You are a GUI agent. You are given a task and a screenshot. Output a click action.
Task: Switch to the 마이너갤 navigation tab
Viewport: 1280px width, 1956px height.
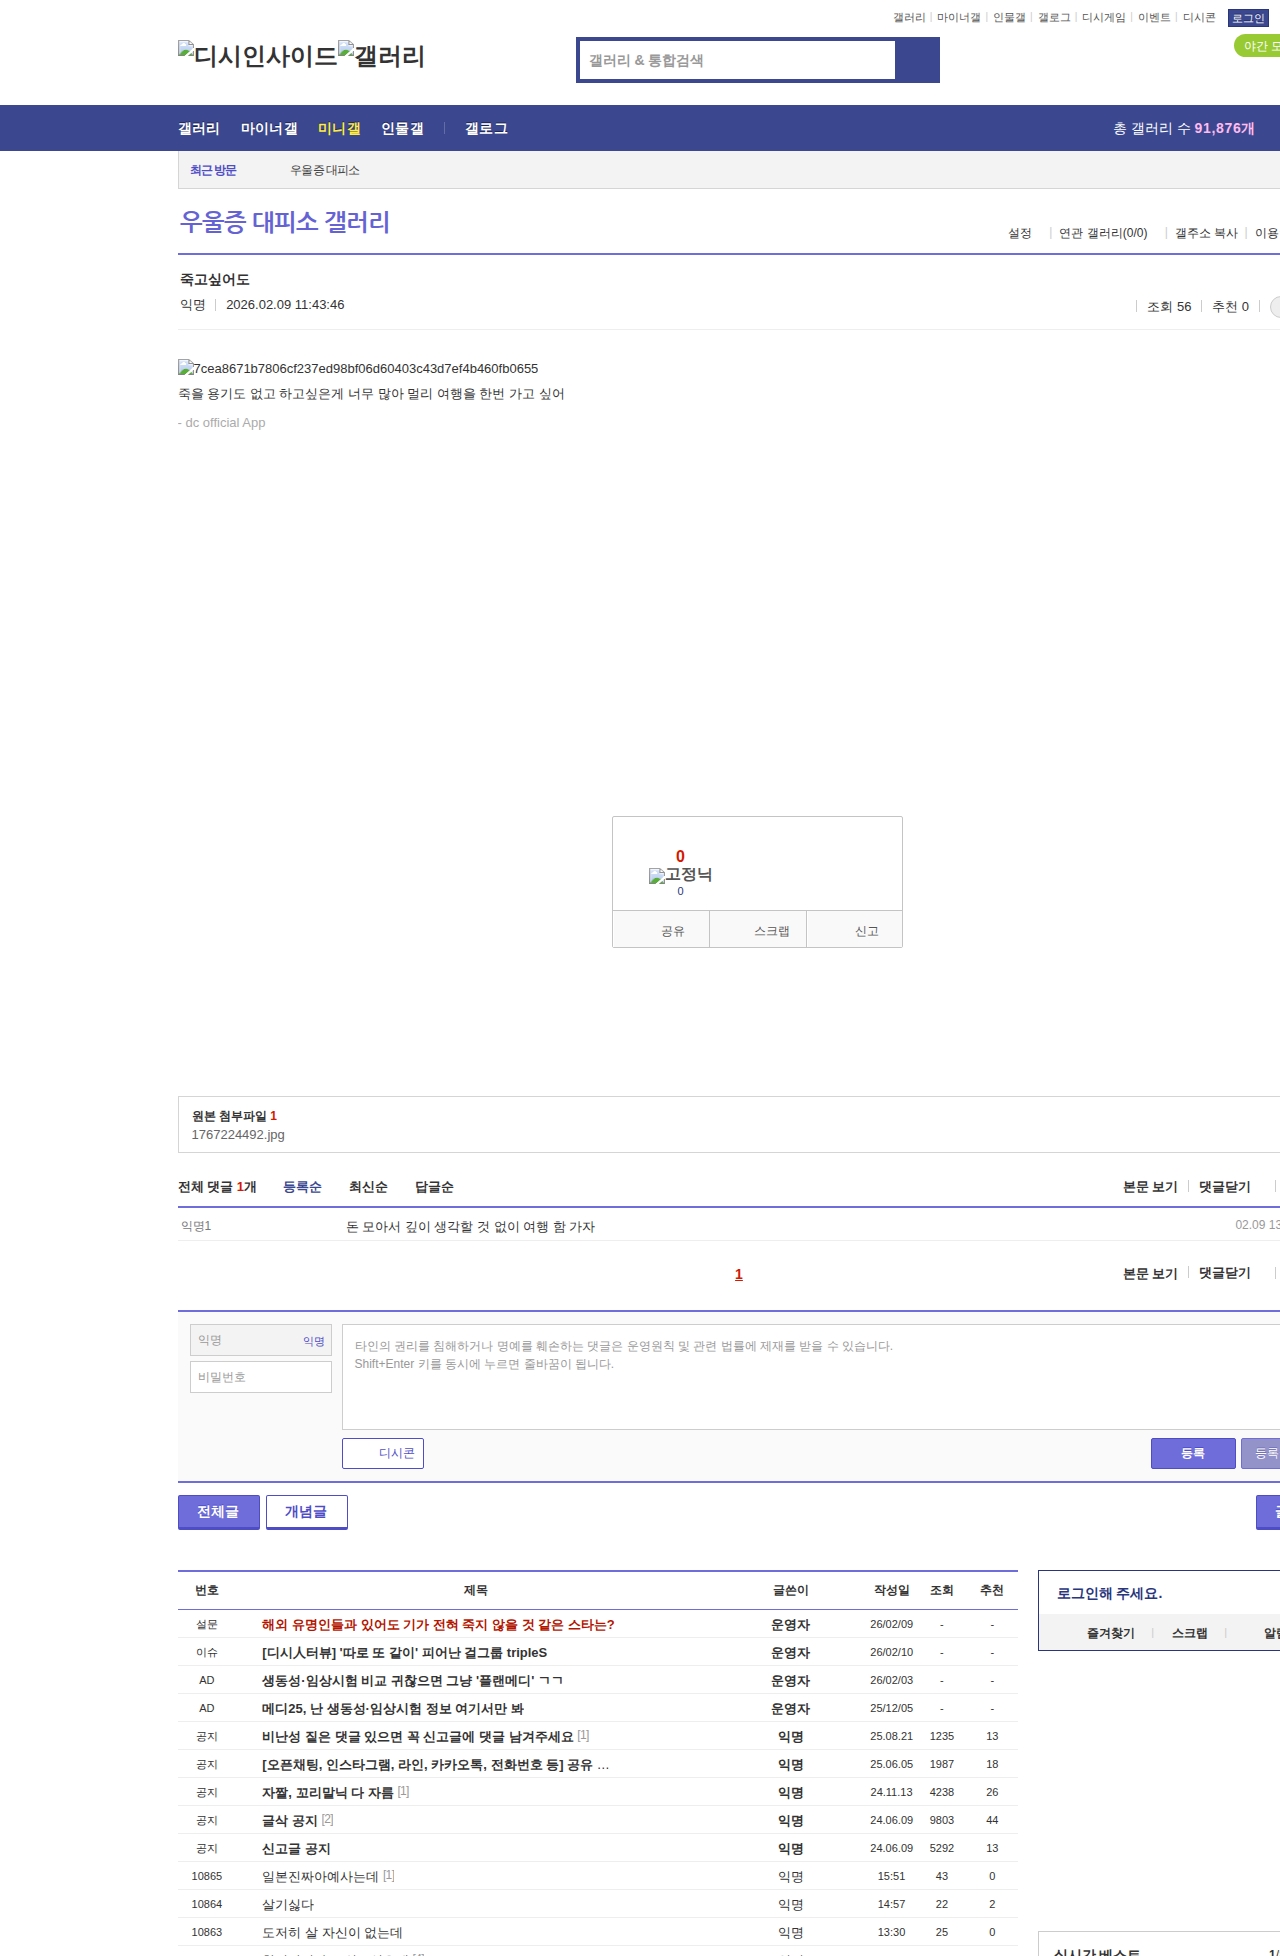click(x=269, y=129)
